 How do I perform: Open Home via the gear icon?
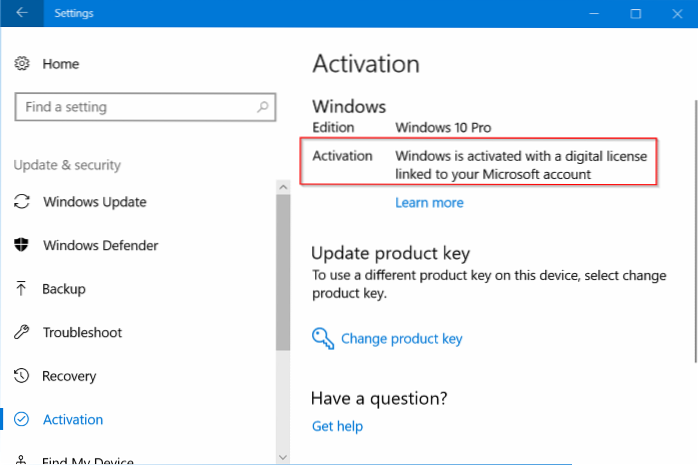coord(22,64)
